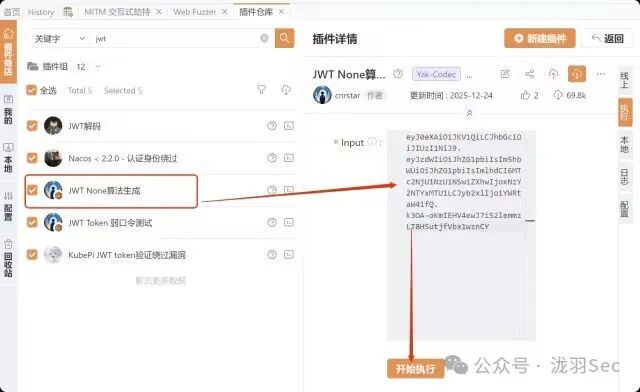This screenshot has width=640, height=392.
Task: Open the 关键字 search type dropdown
Action: coord(60,38)
